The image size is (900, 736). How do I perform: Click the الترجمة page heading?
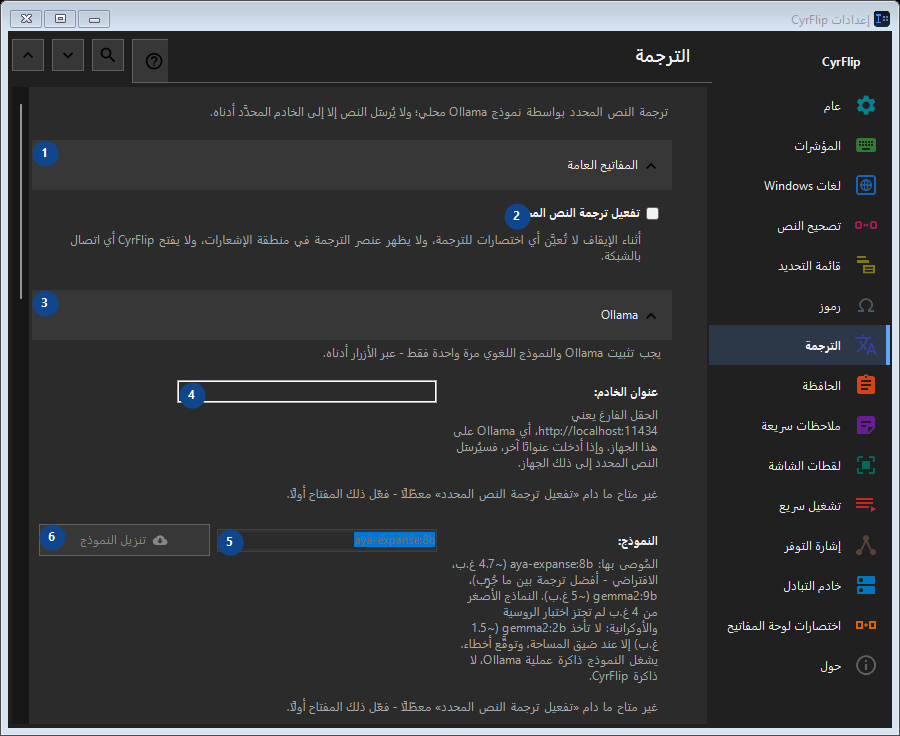pos(662,56)
